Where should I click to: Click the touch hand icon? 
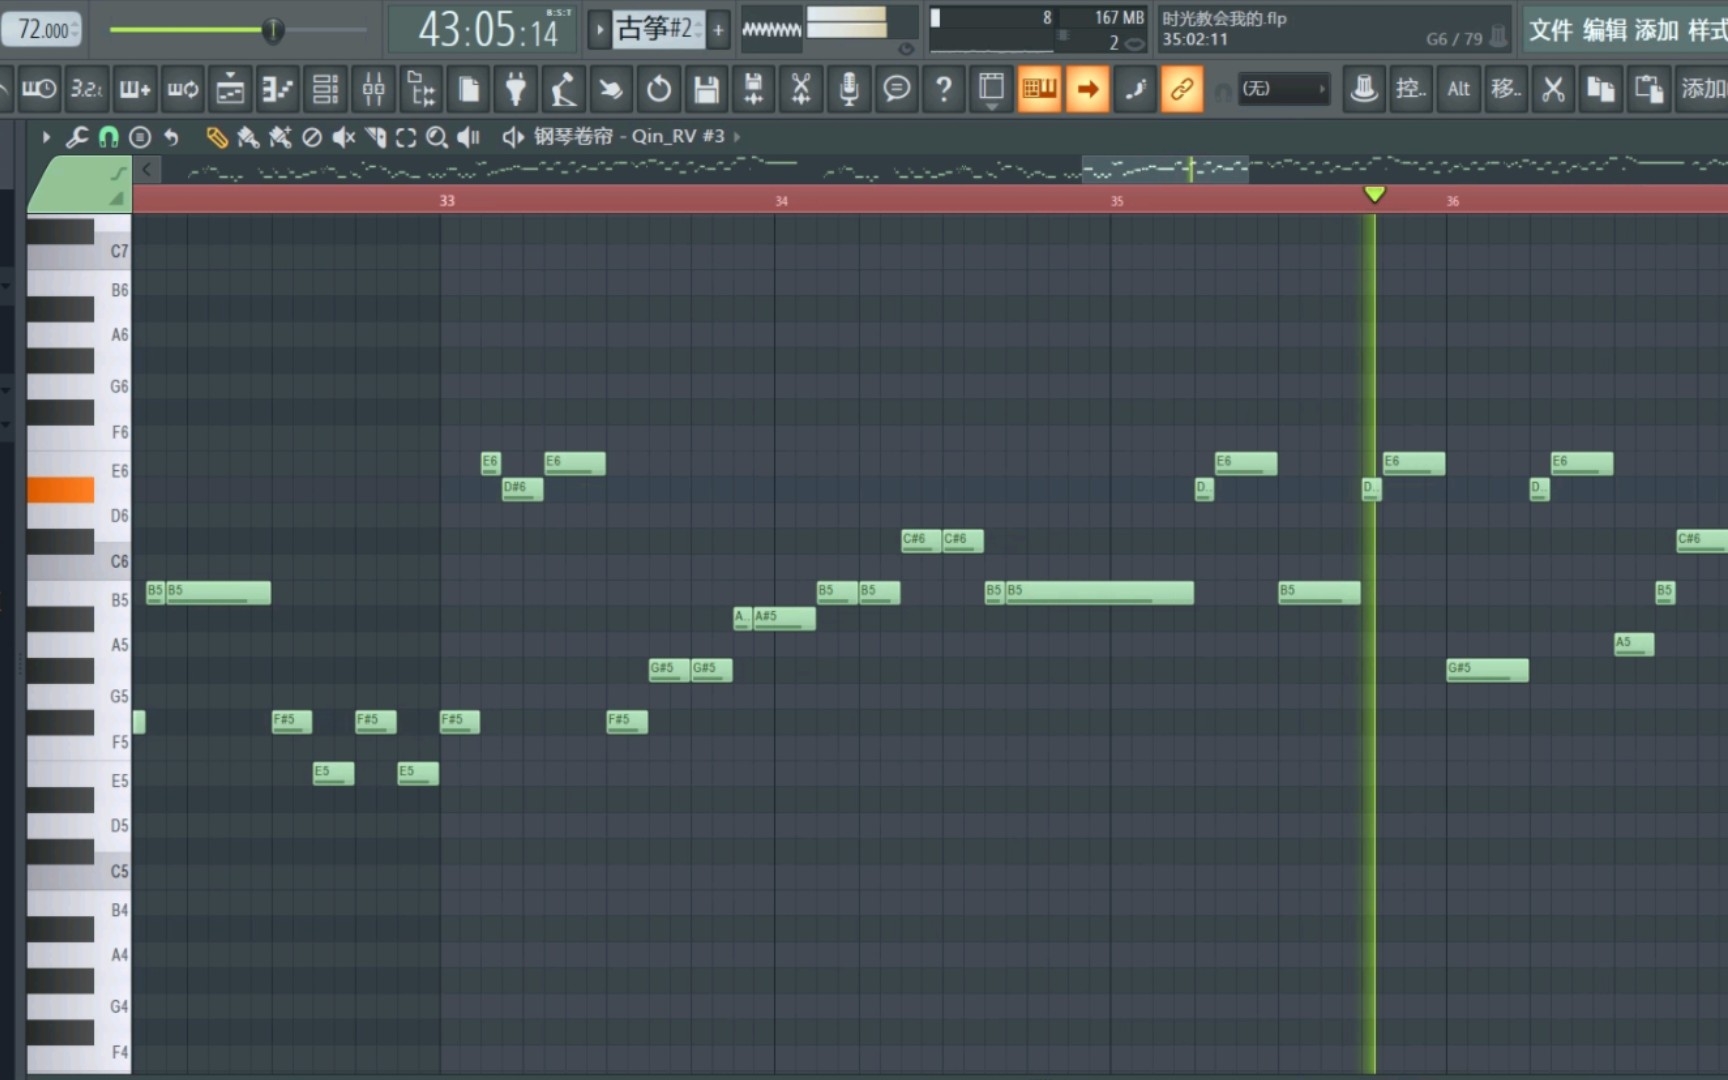coord(610,90)
